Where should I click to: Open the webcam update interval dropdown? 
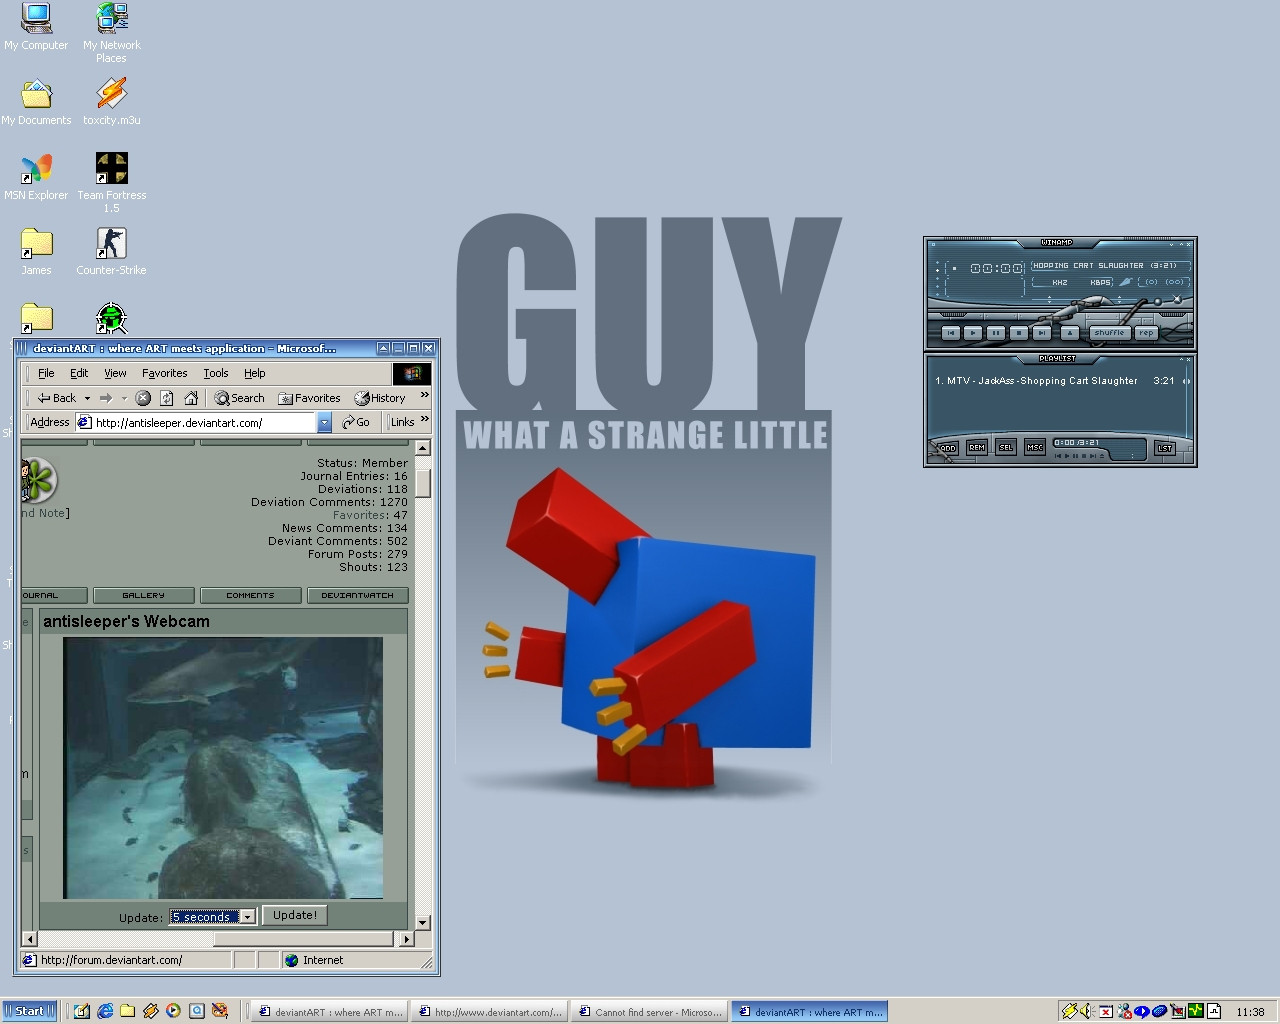pos(247,917)
